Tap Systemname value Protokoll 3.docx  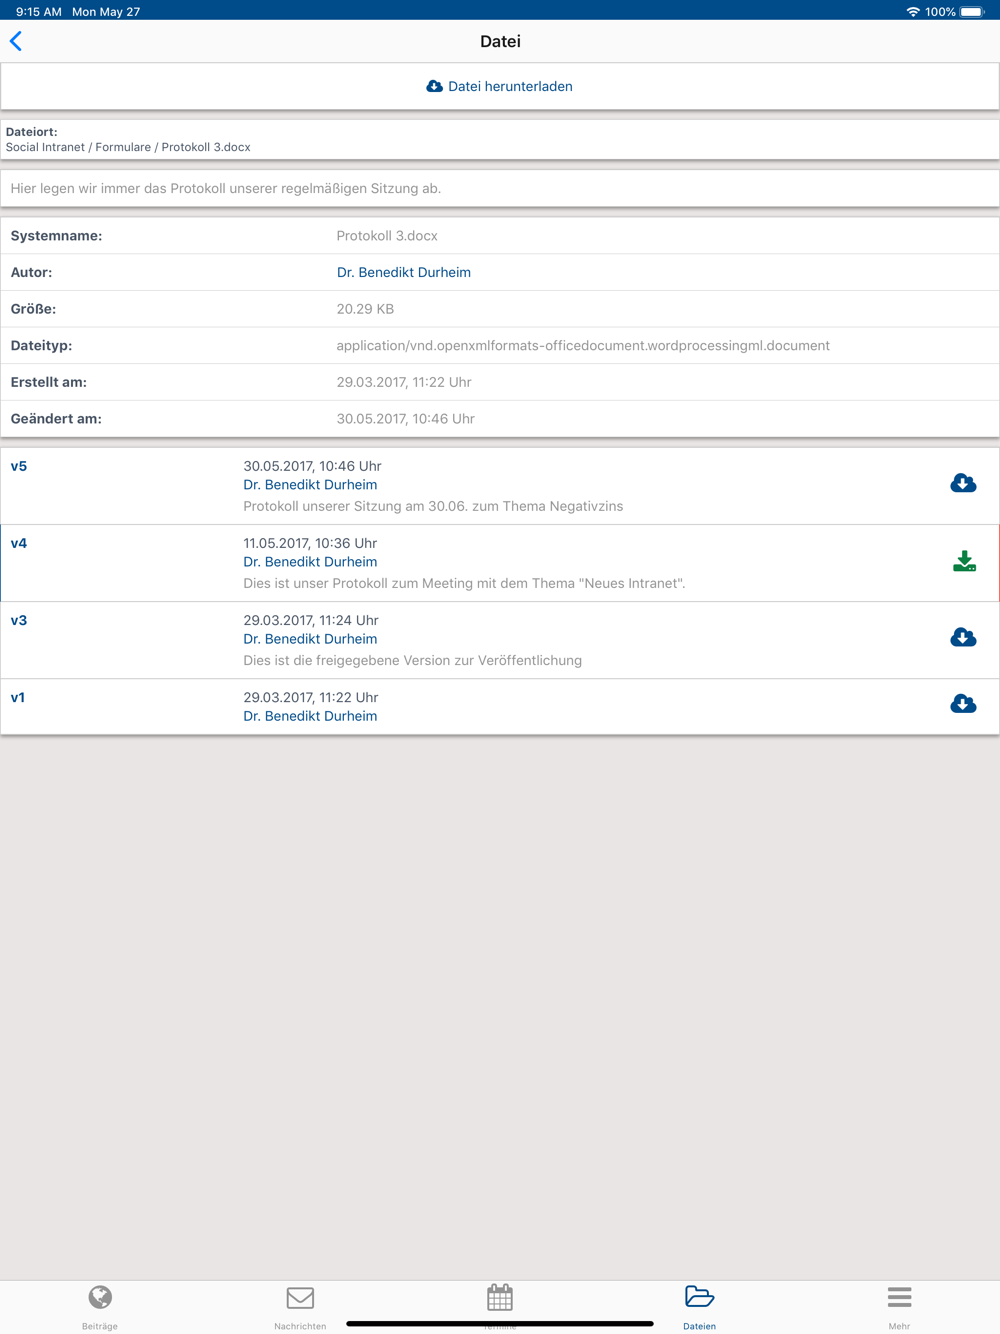[387, 236]
